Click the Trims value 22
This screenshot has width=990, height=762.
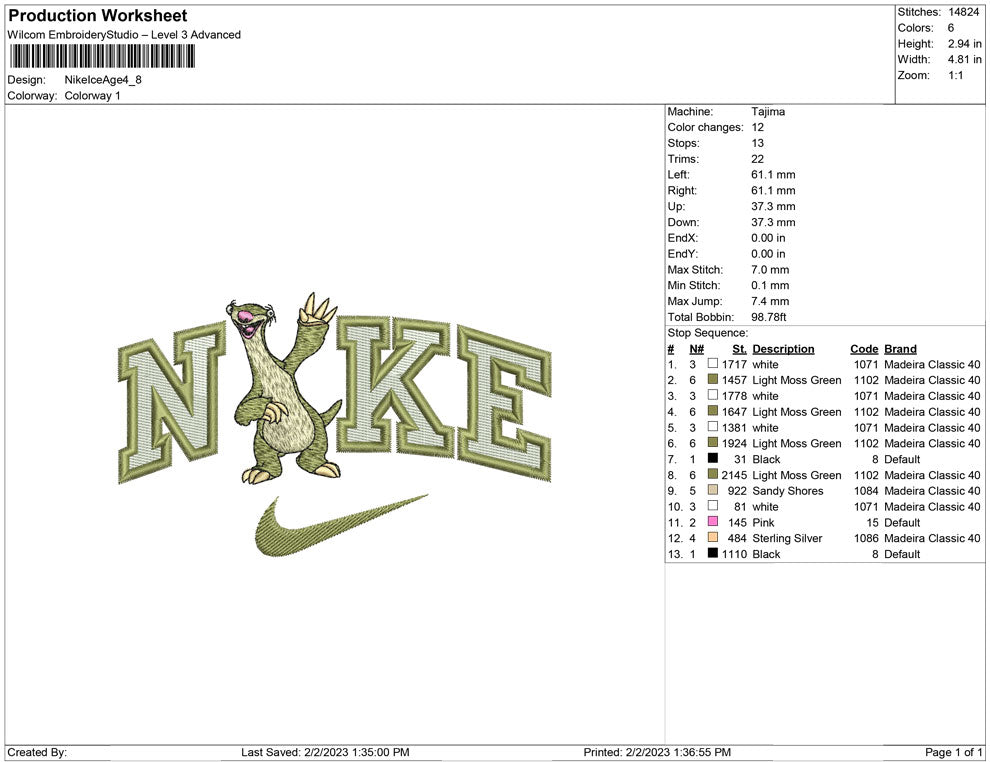[x=758, y=159]
